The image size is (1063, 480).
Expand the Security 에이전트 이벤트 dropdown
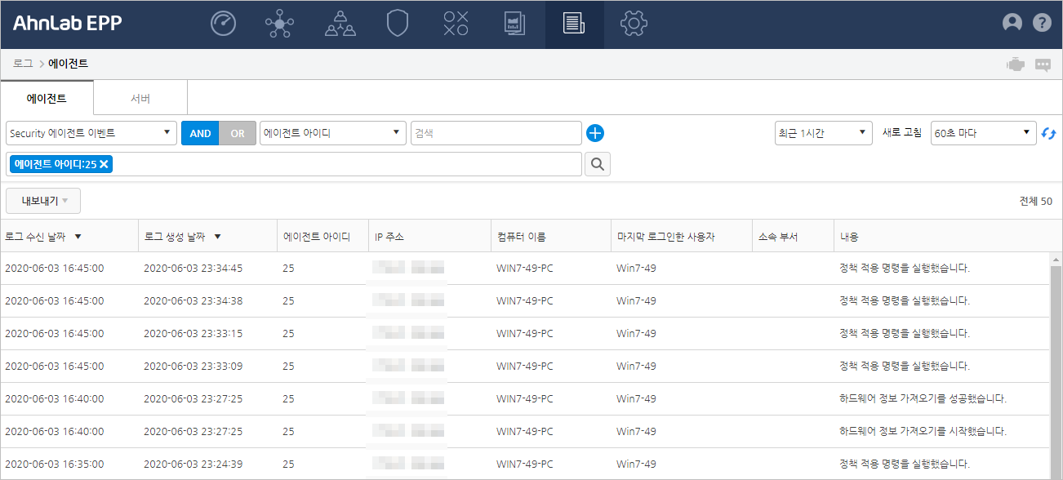pos(90,133)
